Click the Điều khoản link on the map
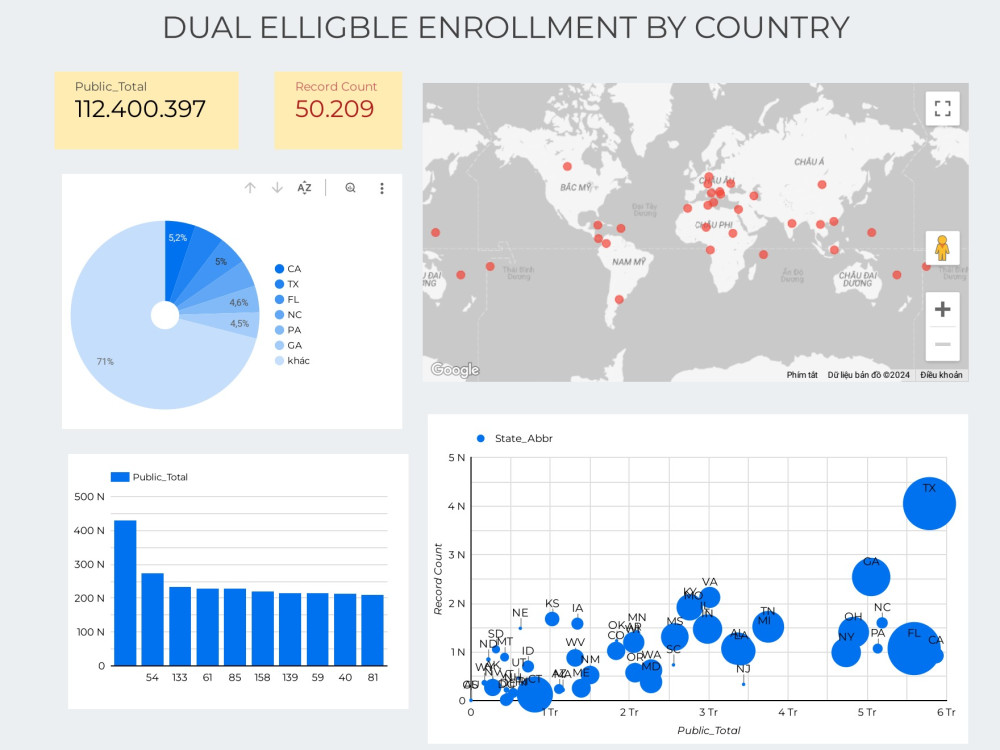 pos(943,374)
